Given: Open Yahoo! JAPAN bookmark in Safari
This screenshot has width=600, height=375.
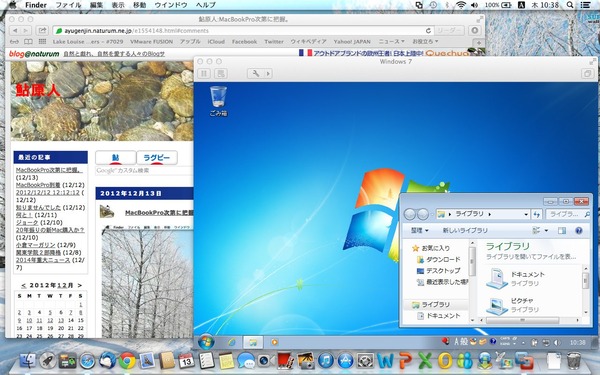Looking at the screenshot, I should [352, 41].
